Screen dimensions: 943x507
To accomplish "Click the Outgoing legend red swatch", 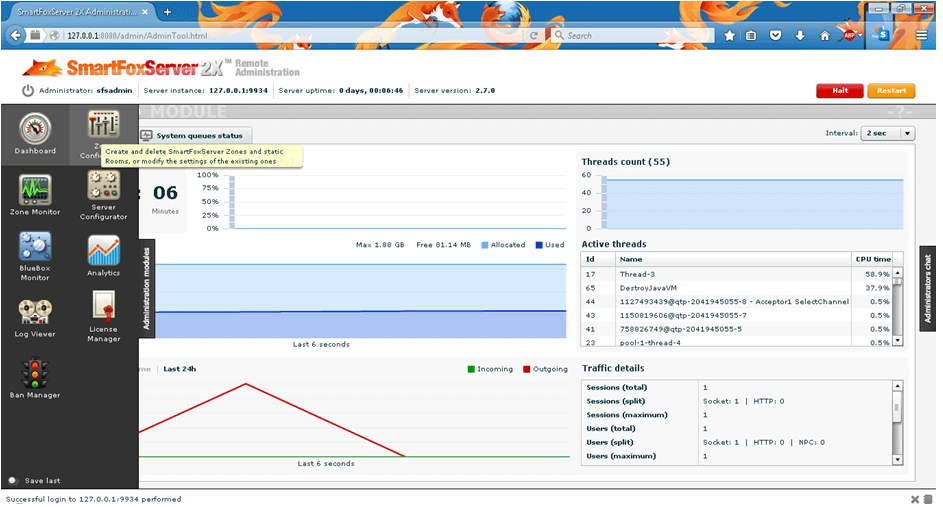I will (526, 369).
